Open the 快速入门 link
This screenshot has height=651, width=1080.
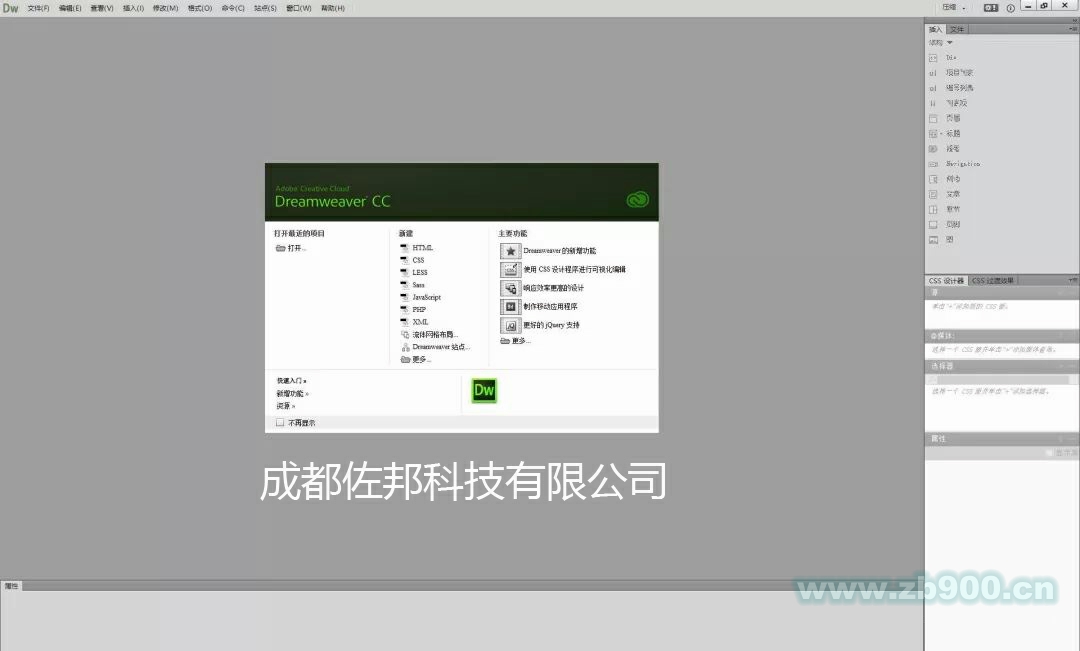[287, 381]
